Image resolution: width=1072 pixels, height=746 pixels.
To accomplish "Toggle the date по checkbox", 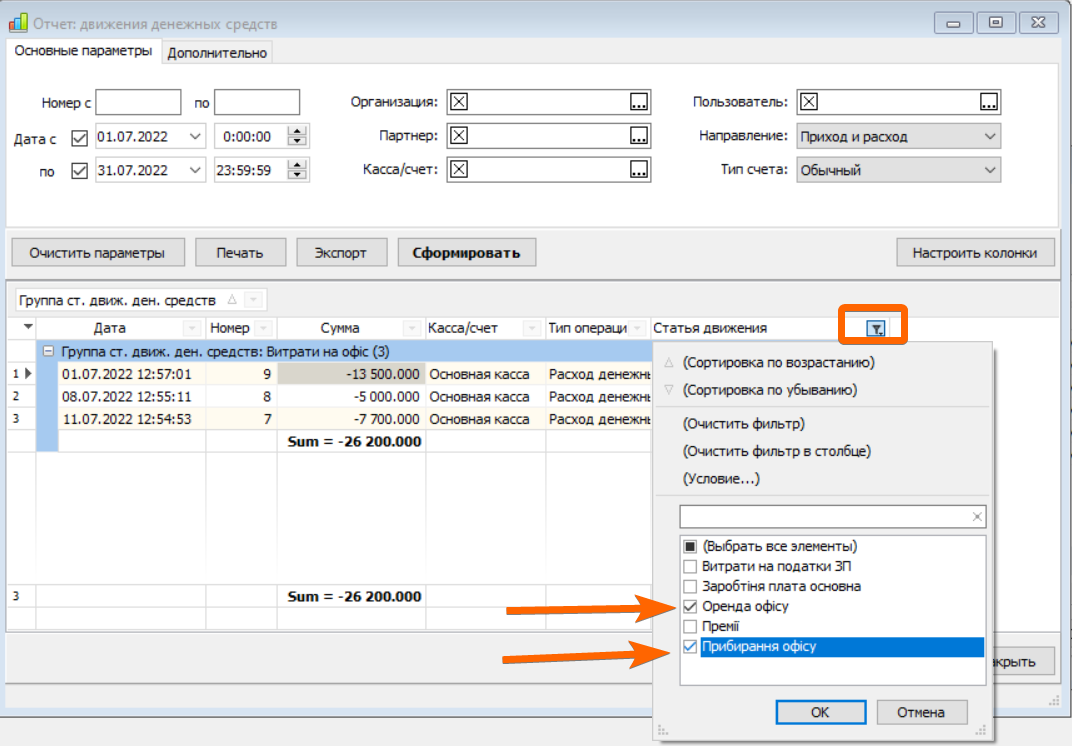I will point(79,170).
